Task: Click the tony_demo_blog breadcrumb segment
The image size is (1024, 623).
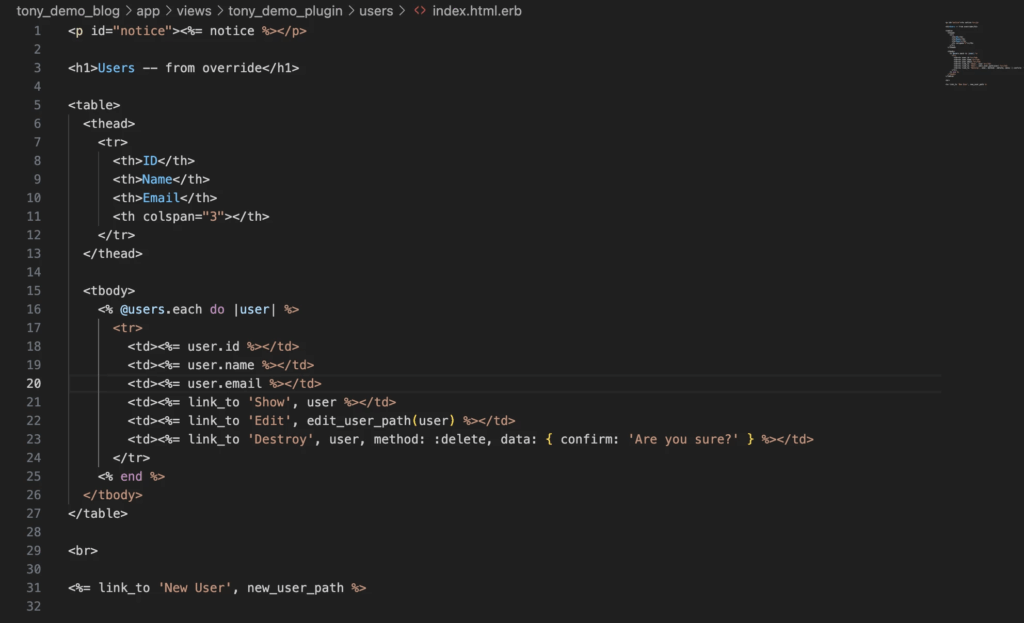Action: tap(68, 11)
